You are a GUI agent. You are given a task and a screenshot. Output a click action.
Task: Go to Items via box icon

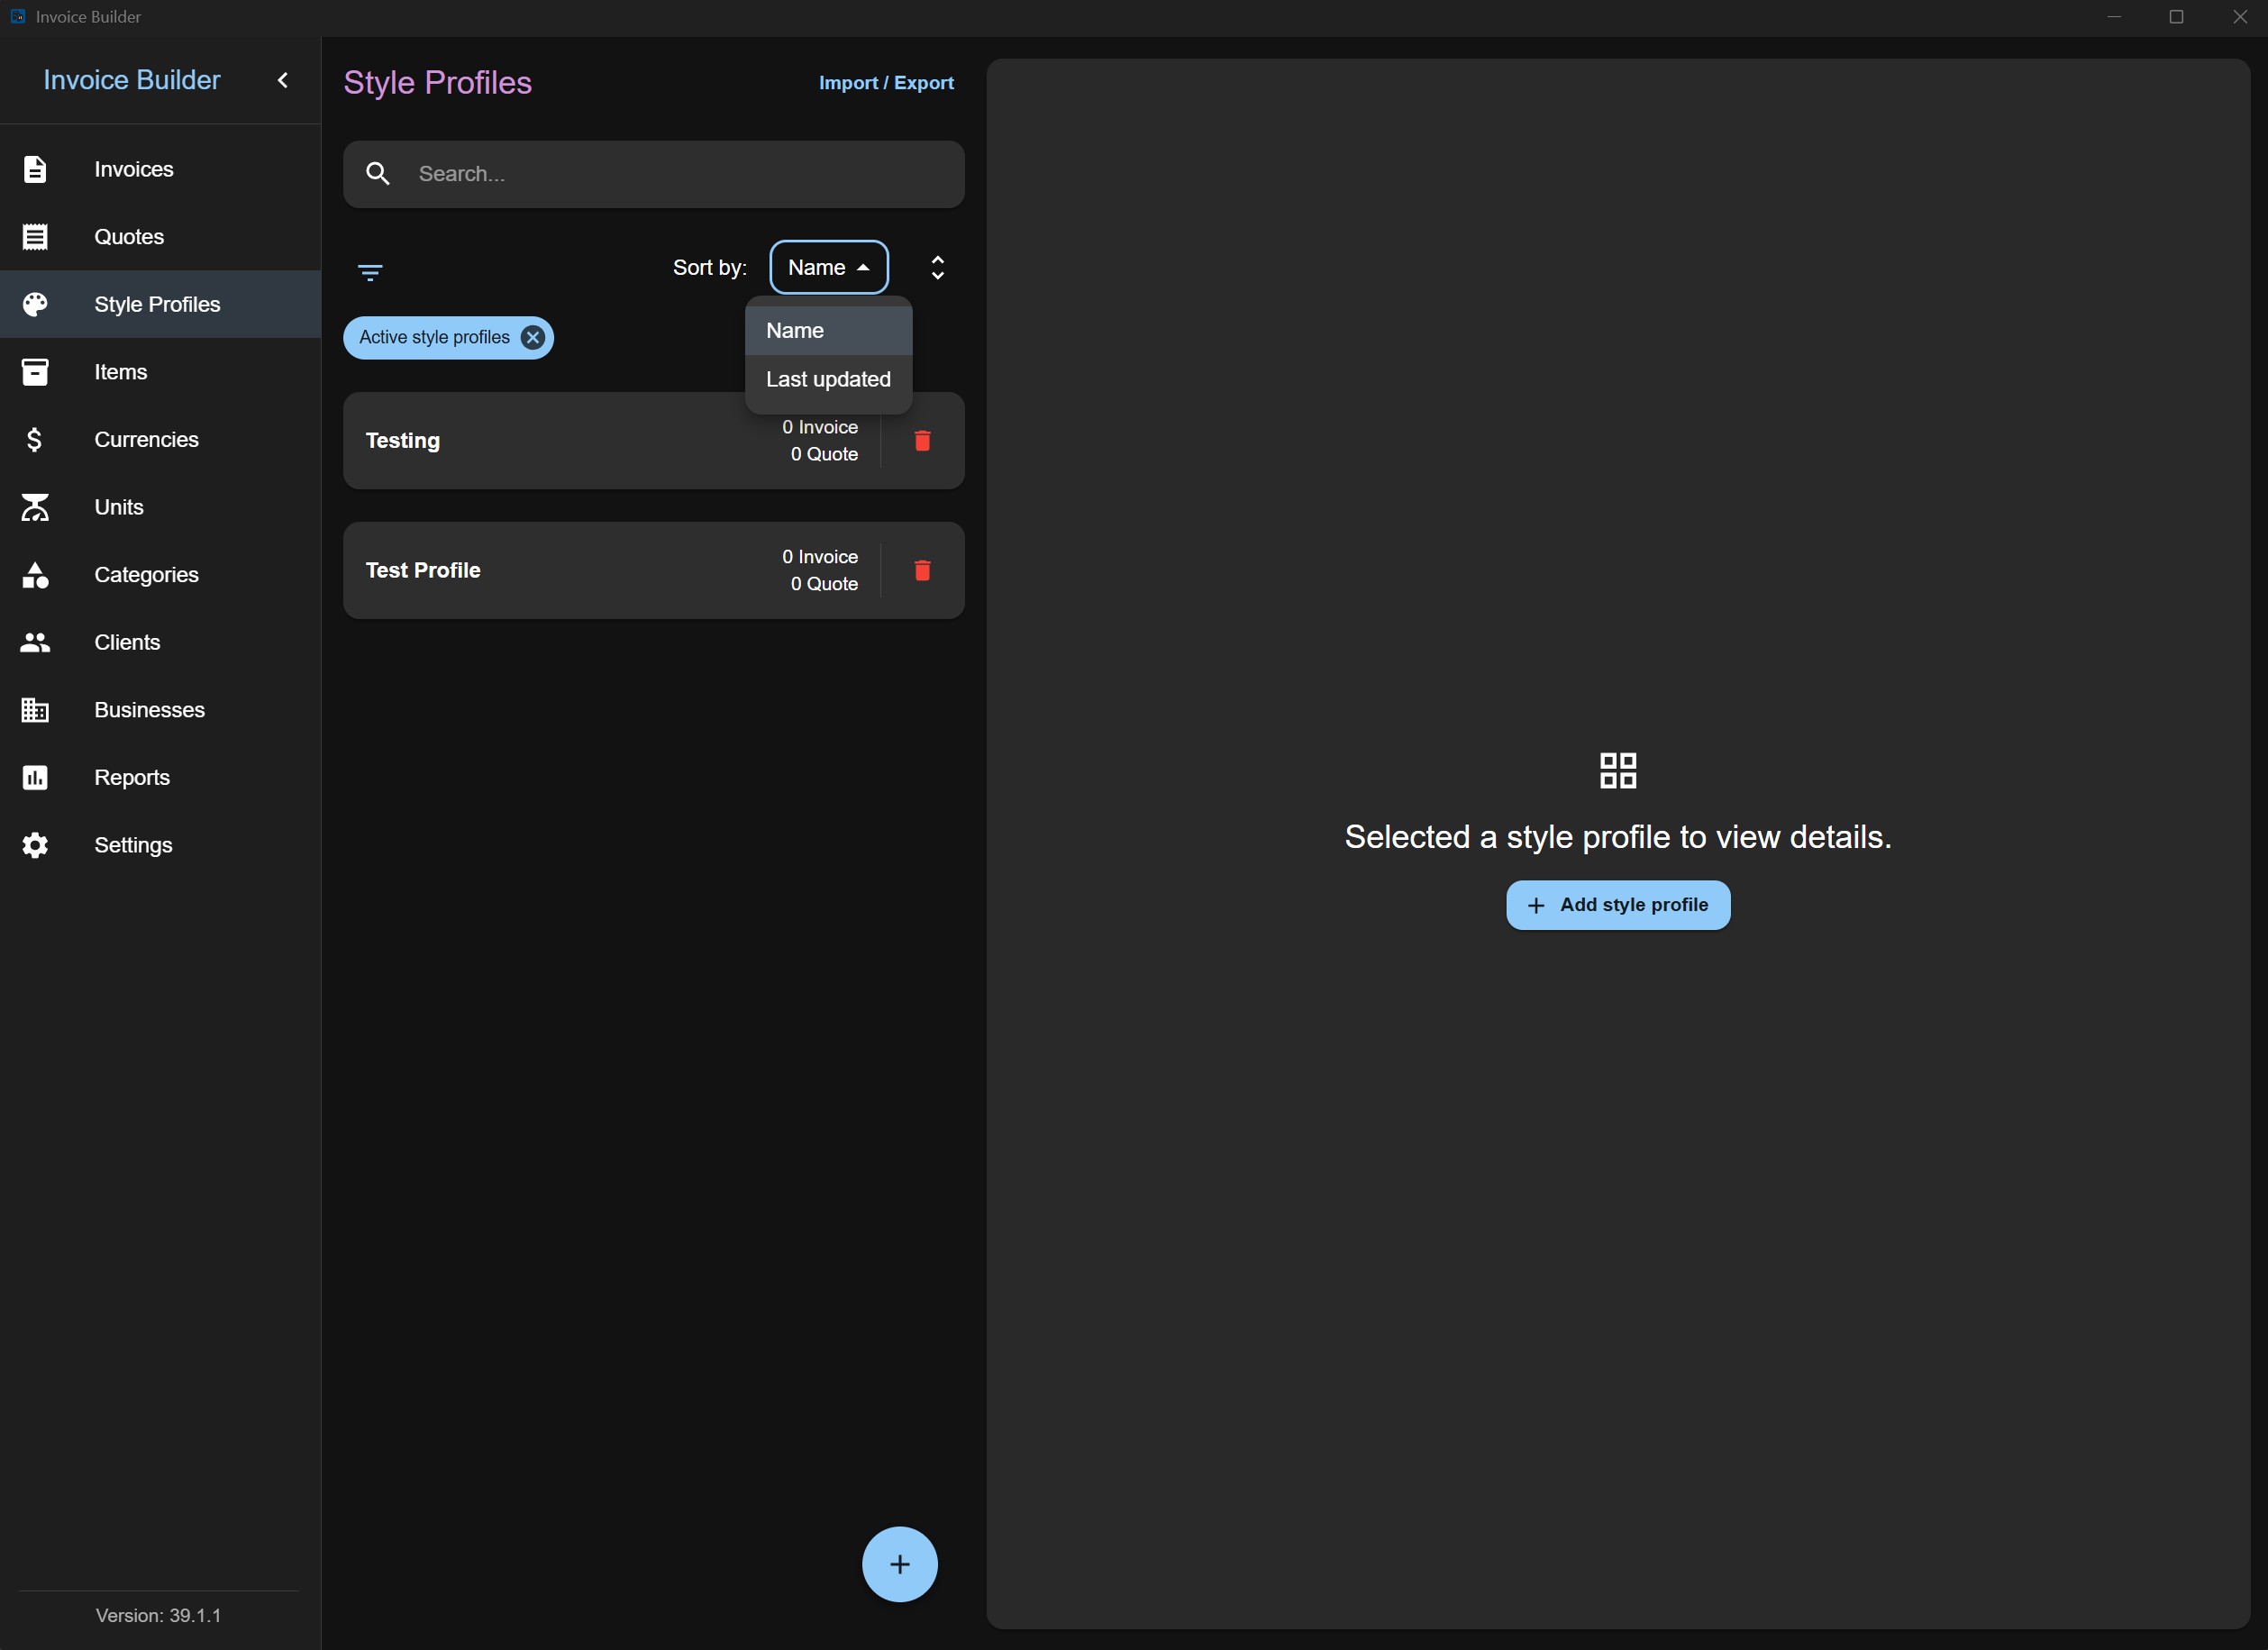pos(35,372)
